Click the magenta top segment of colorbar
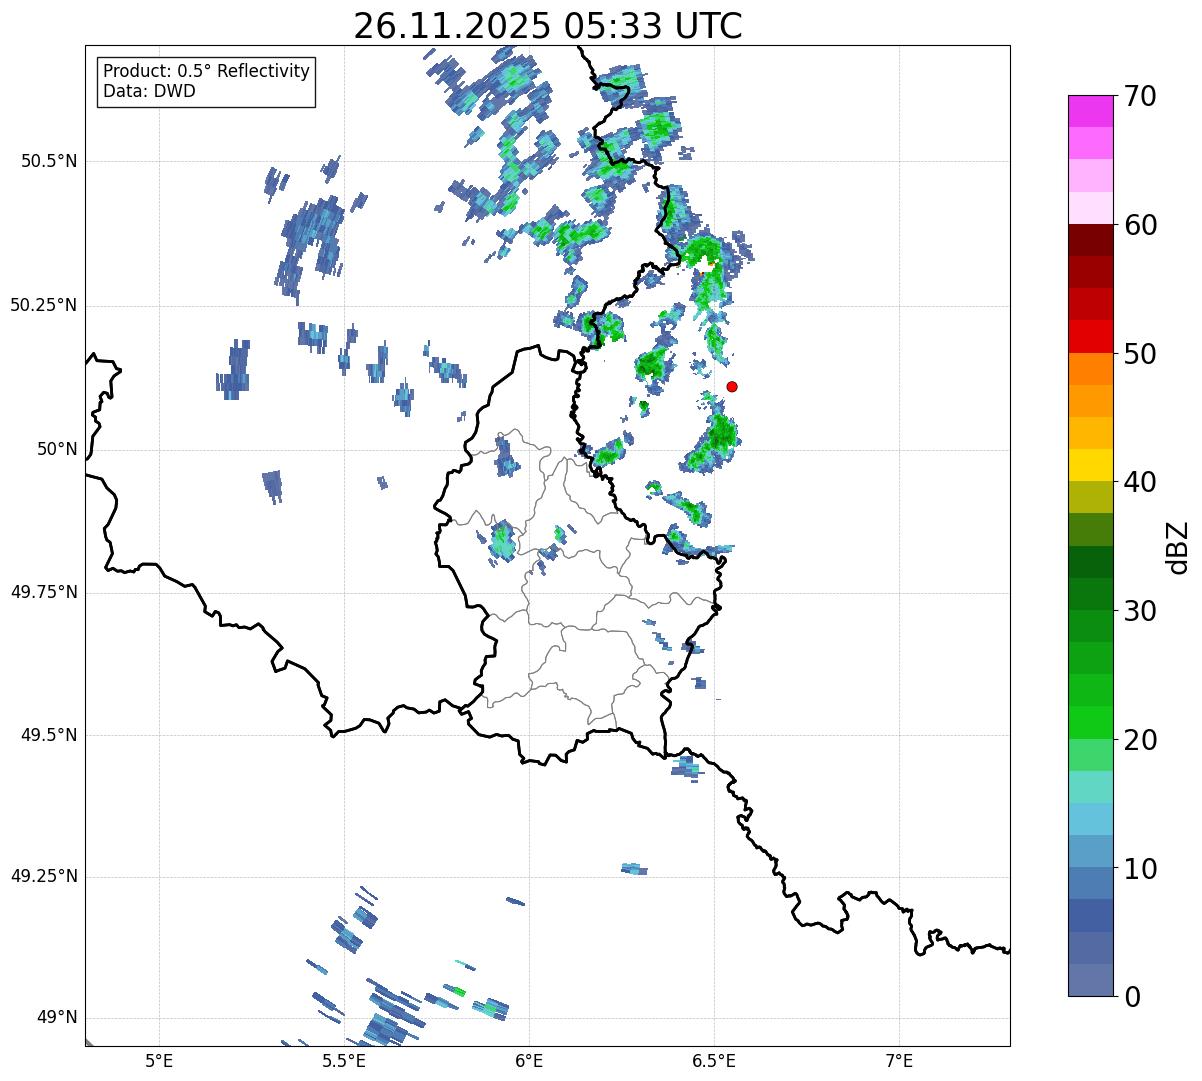The width and height of the screenshot is (1202, 1081). tap(1090, 111)
